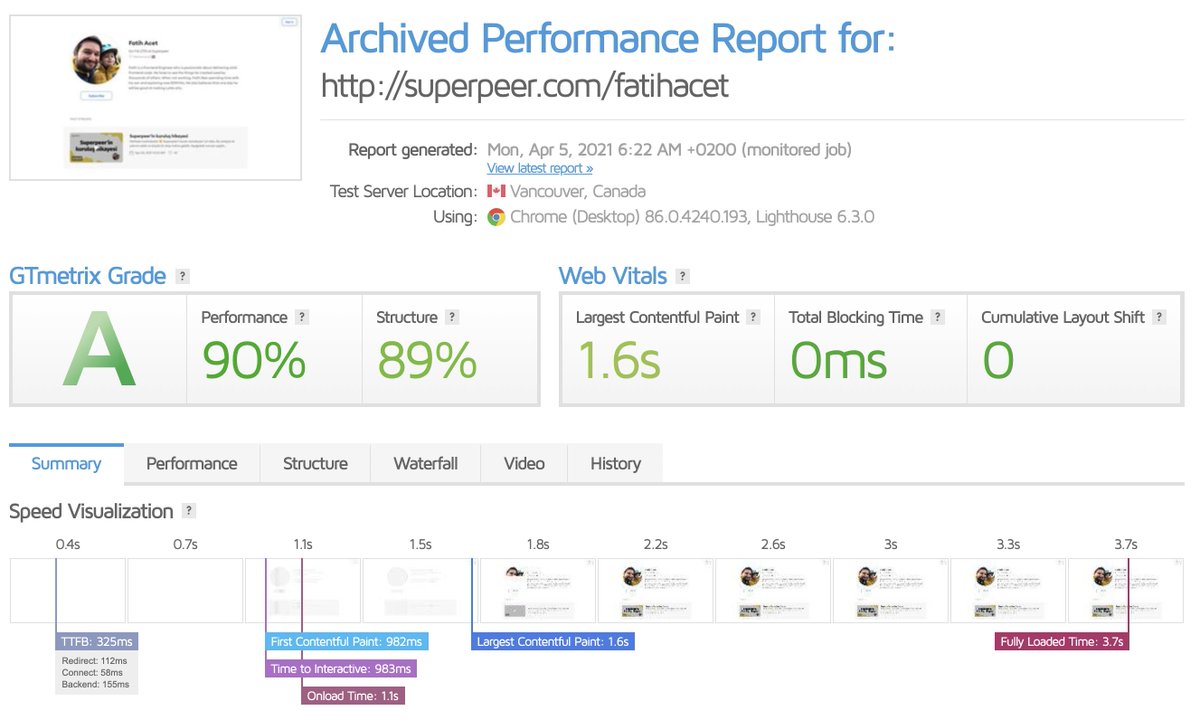The width and height of the screenshot is (1200, 720).
Task: Click the 3s filmstrip frame
Action: (890, 590)
